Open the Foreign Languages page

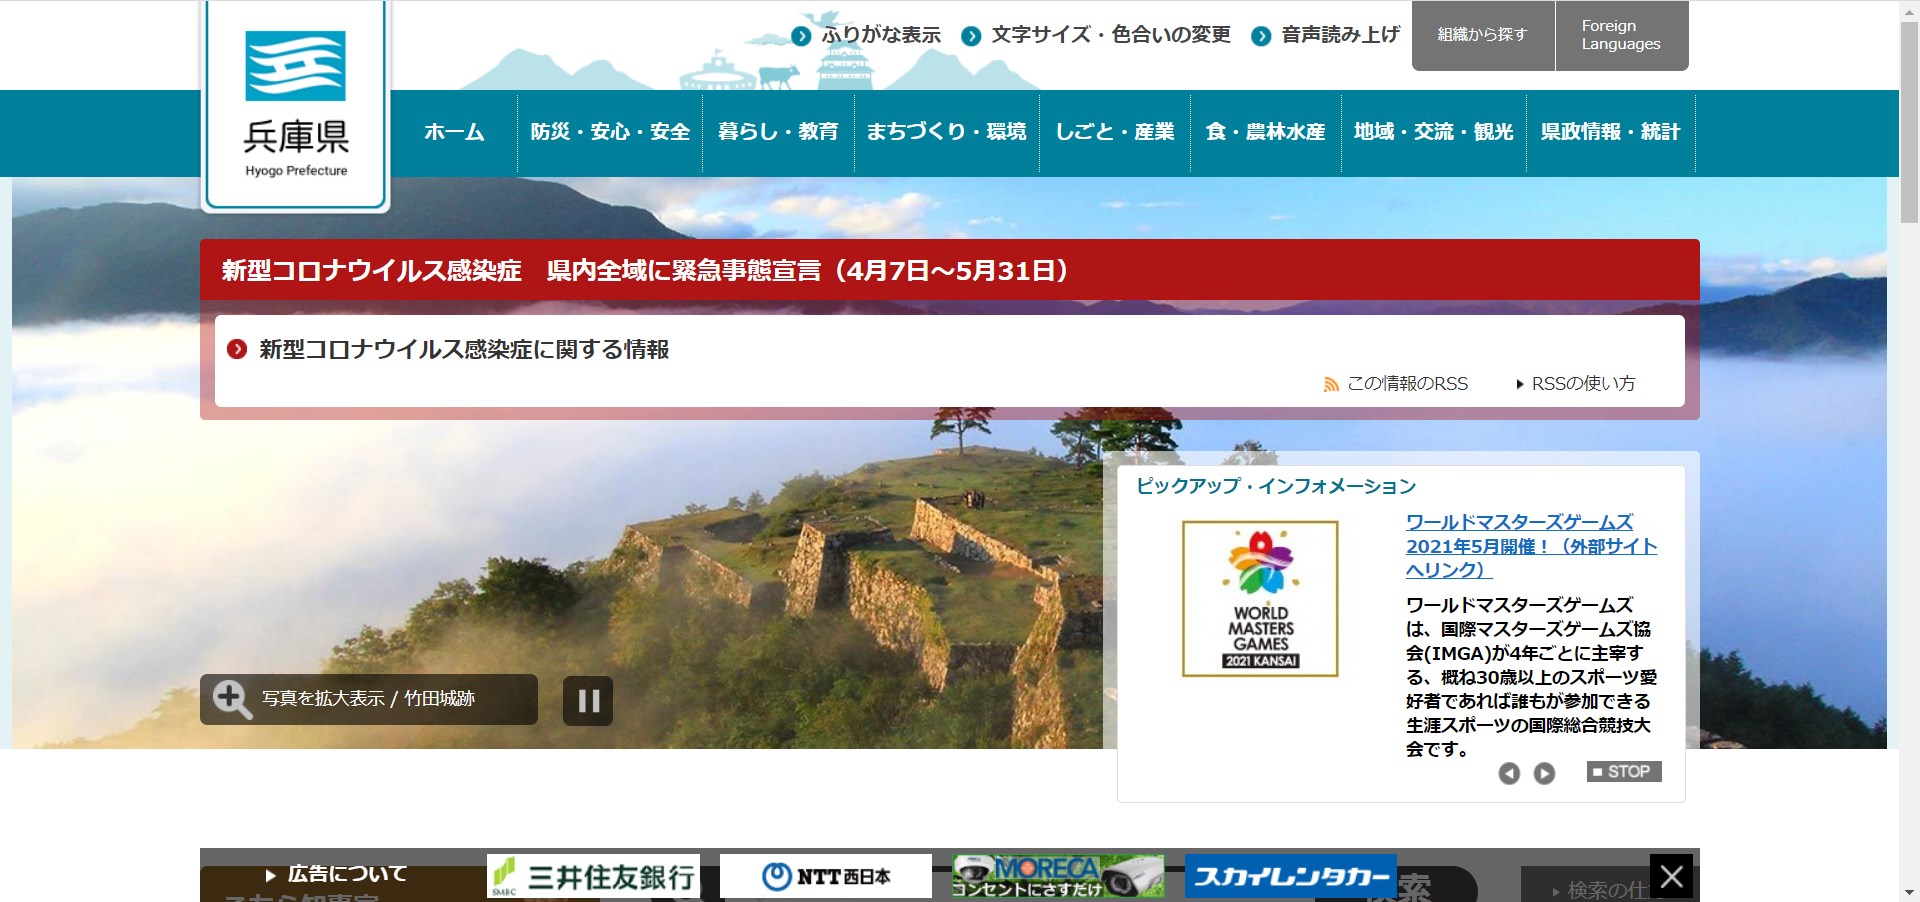point(1619,36)
